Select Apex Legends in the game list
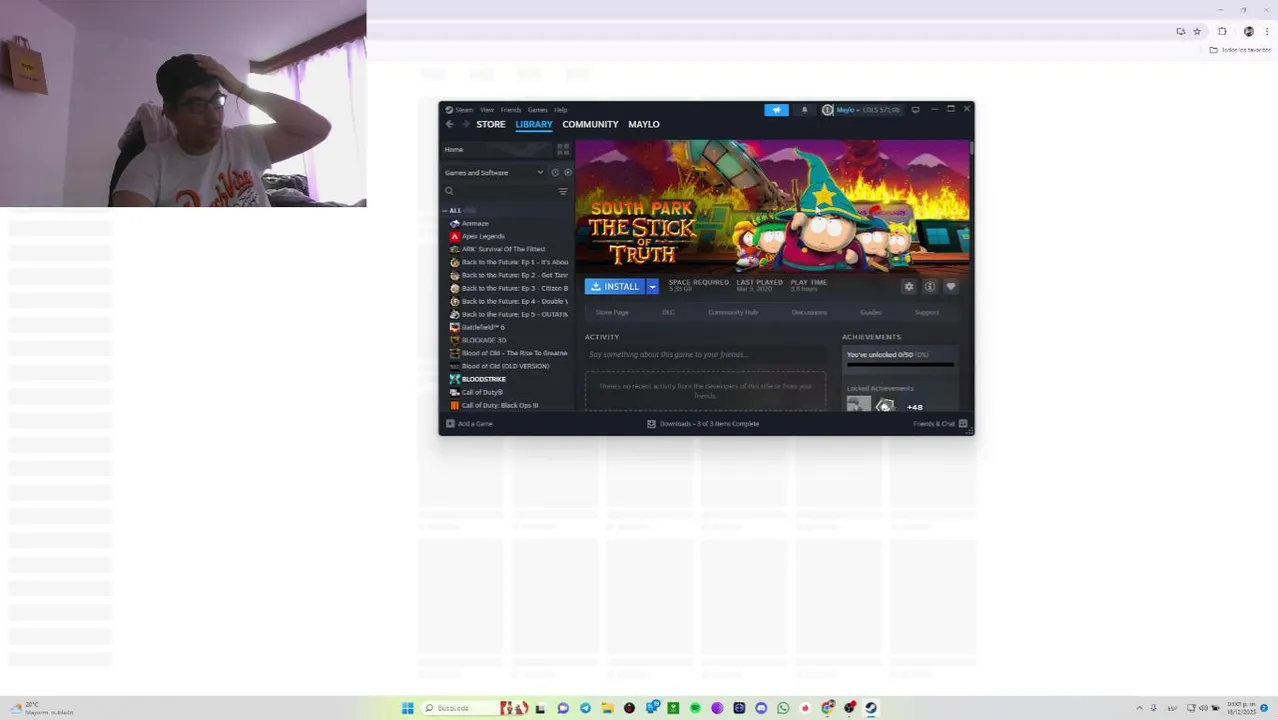The image size is (1278, 720). coord(483,236)
